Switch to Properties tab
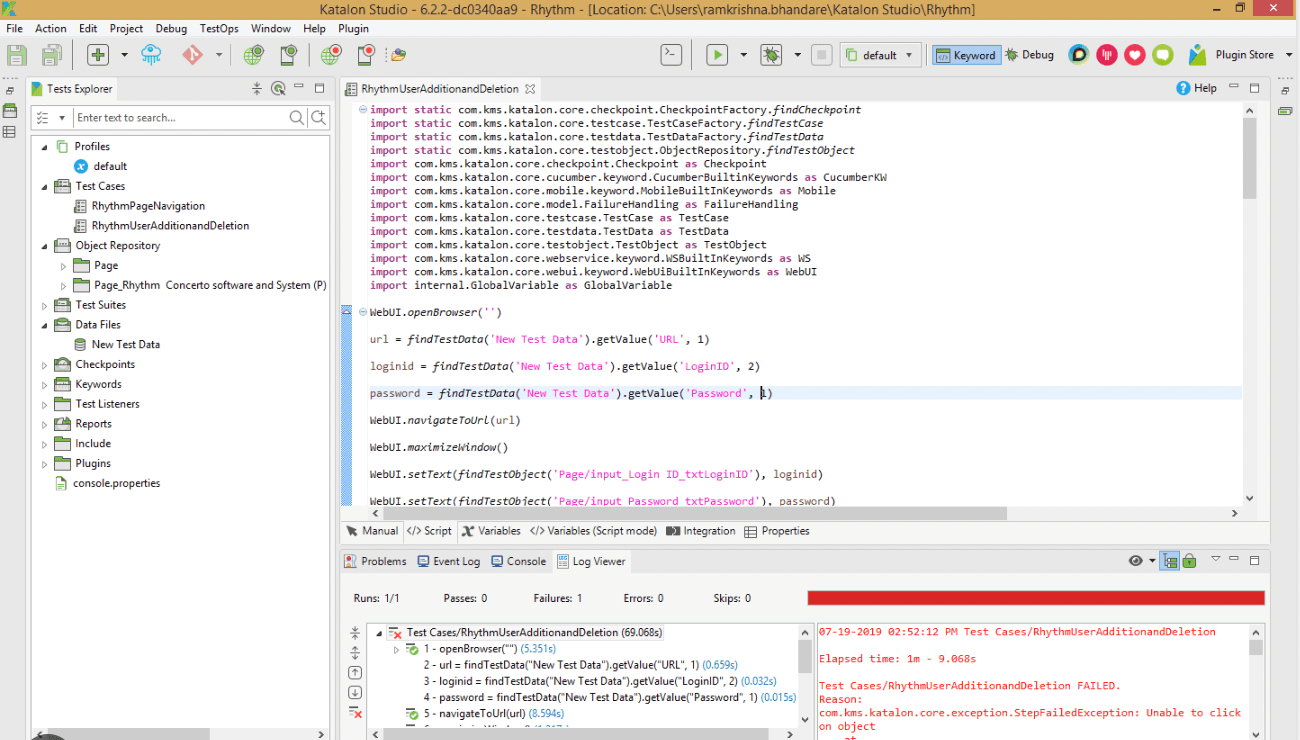This screenshot has height=740, width=1300. (x=777, y=531)
